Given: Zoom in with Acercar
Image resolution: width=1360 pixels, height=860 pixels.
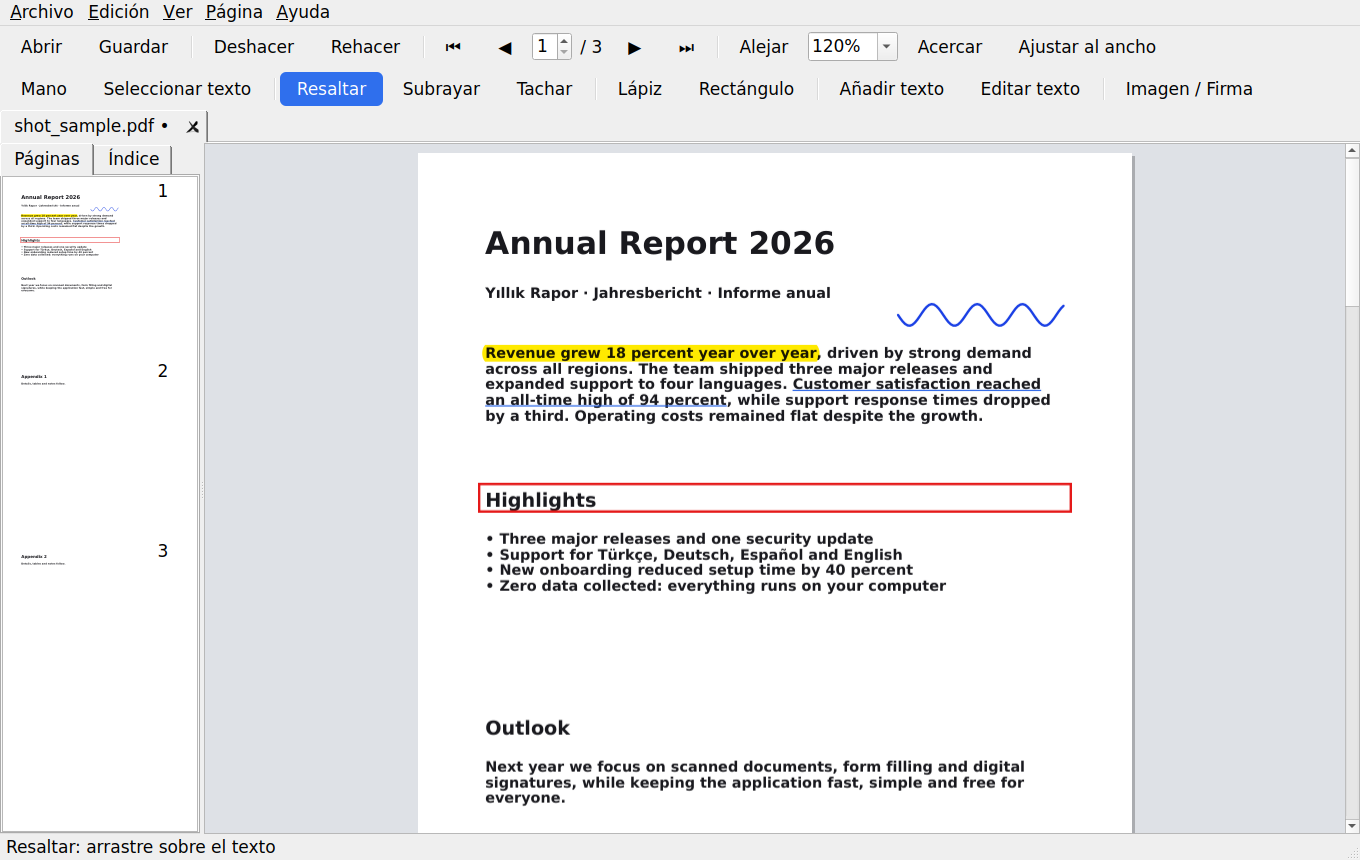Looking at the screenshot, I should click(x=950, y=47).
